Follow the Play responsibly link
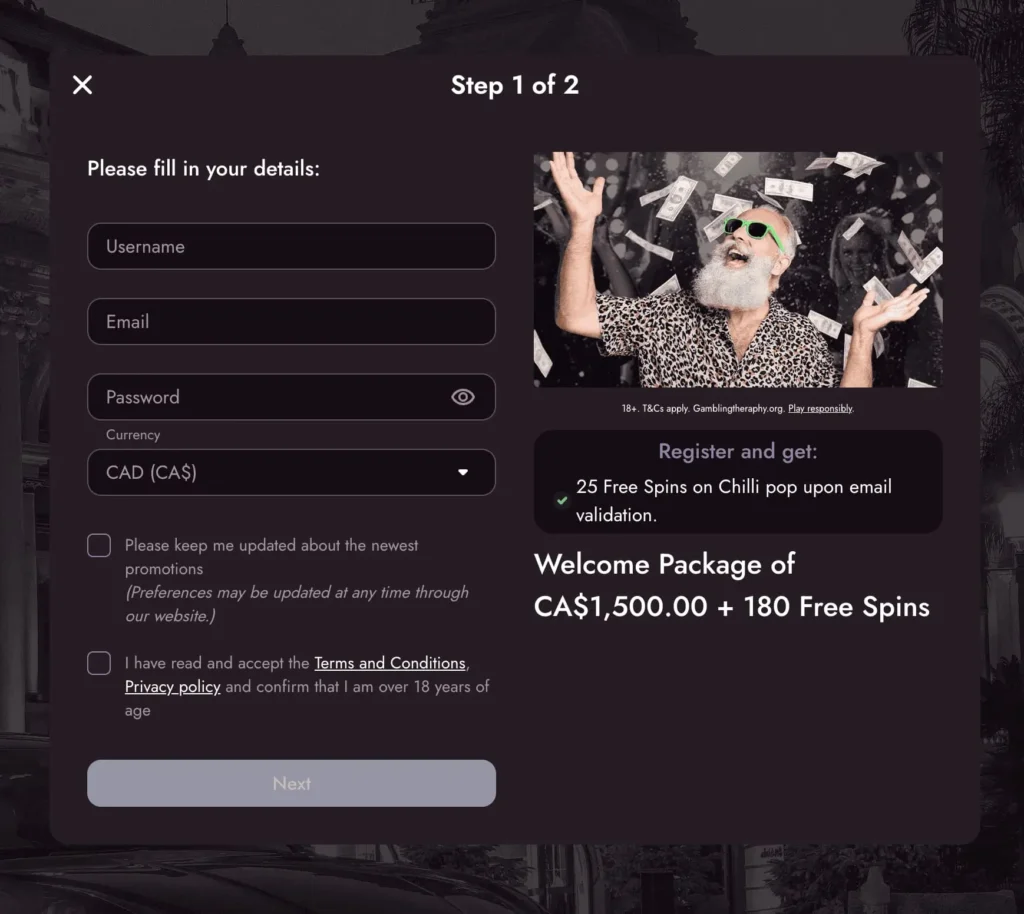The width and height of the screenshot is (1024, 914). [x=820, y=409]
